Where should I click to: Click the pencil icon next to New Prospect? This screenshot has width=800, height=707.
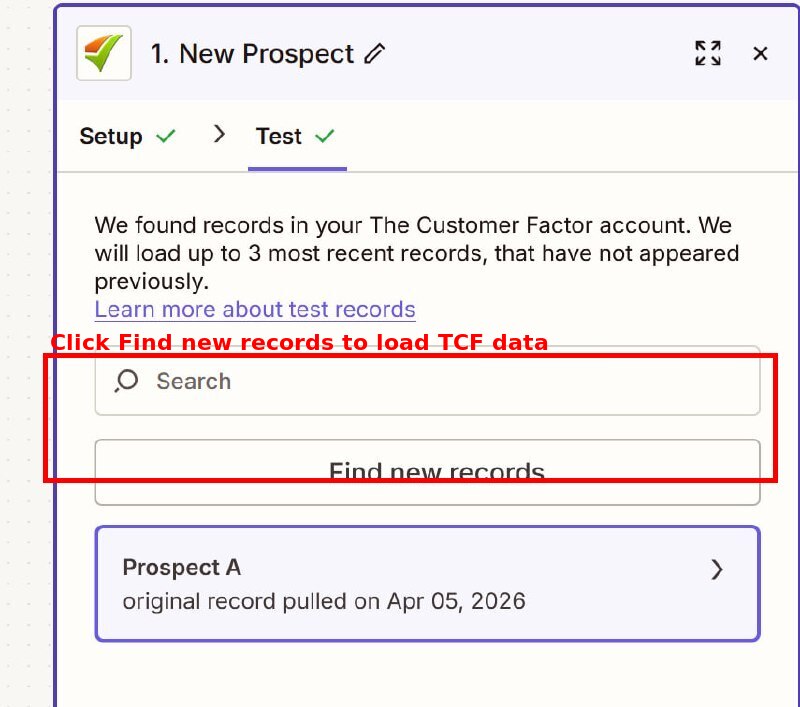coord(374,54)
